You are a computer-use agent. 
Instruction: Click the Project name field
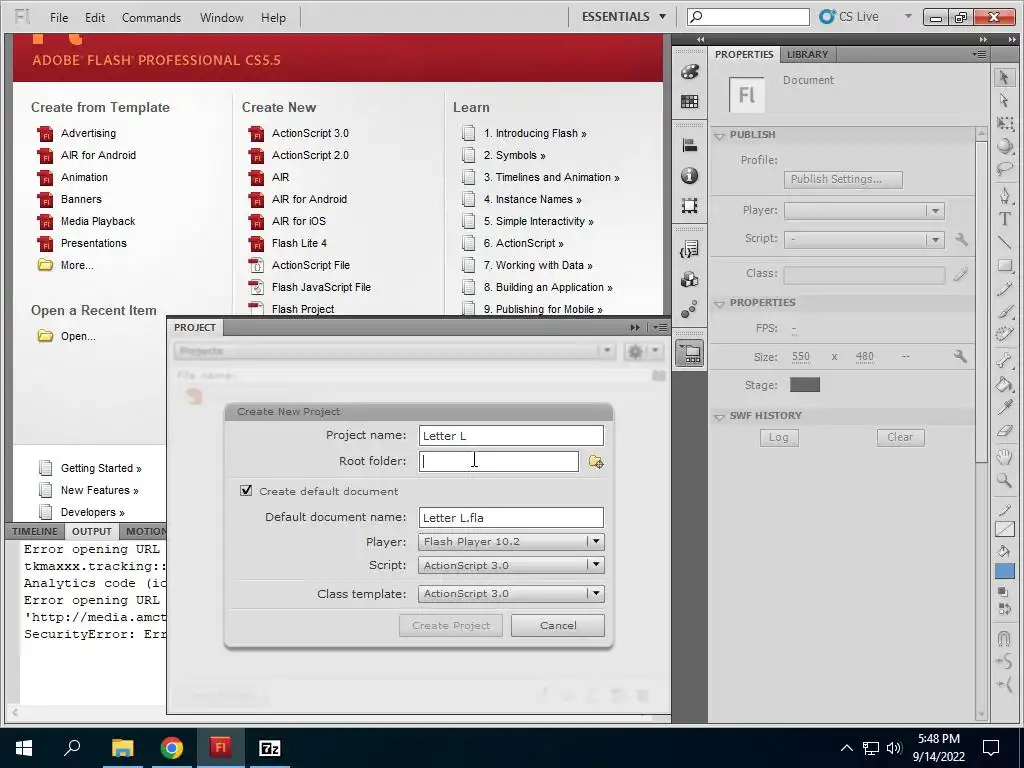point(511,436)
